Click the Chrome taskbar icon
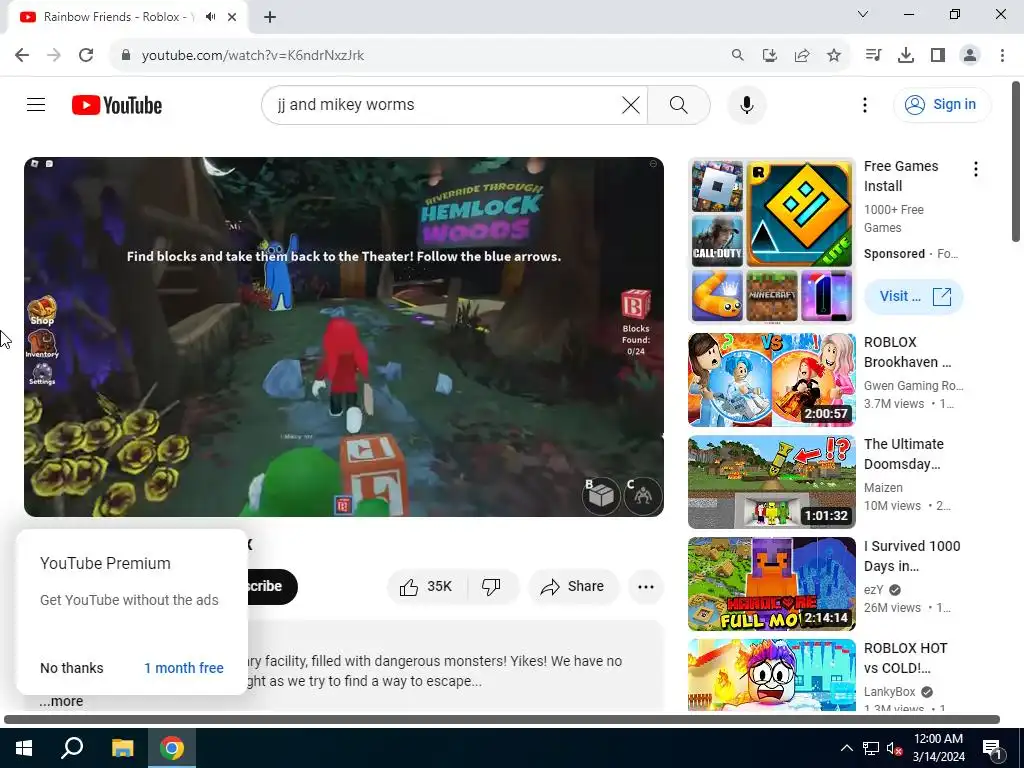Screen dimensions: 1024x768 [172, 748]
